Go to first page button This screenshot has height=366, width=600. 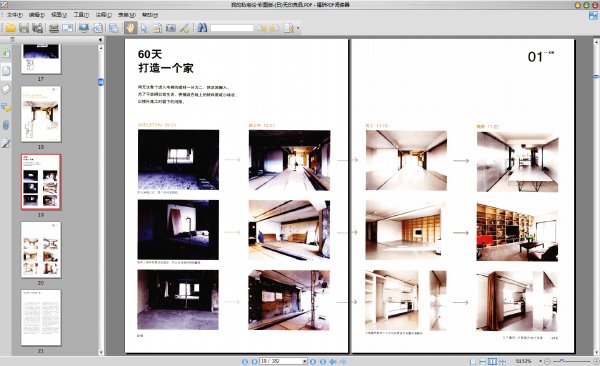tap(245, 361)
